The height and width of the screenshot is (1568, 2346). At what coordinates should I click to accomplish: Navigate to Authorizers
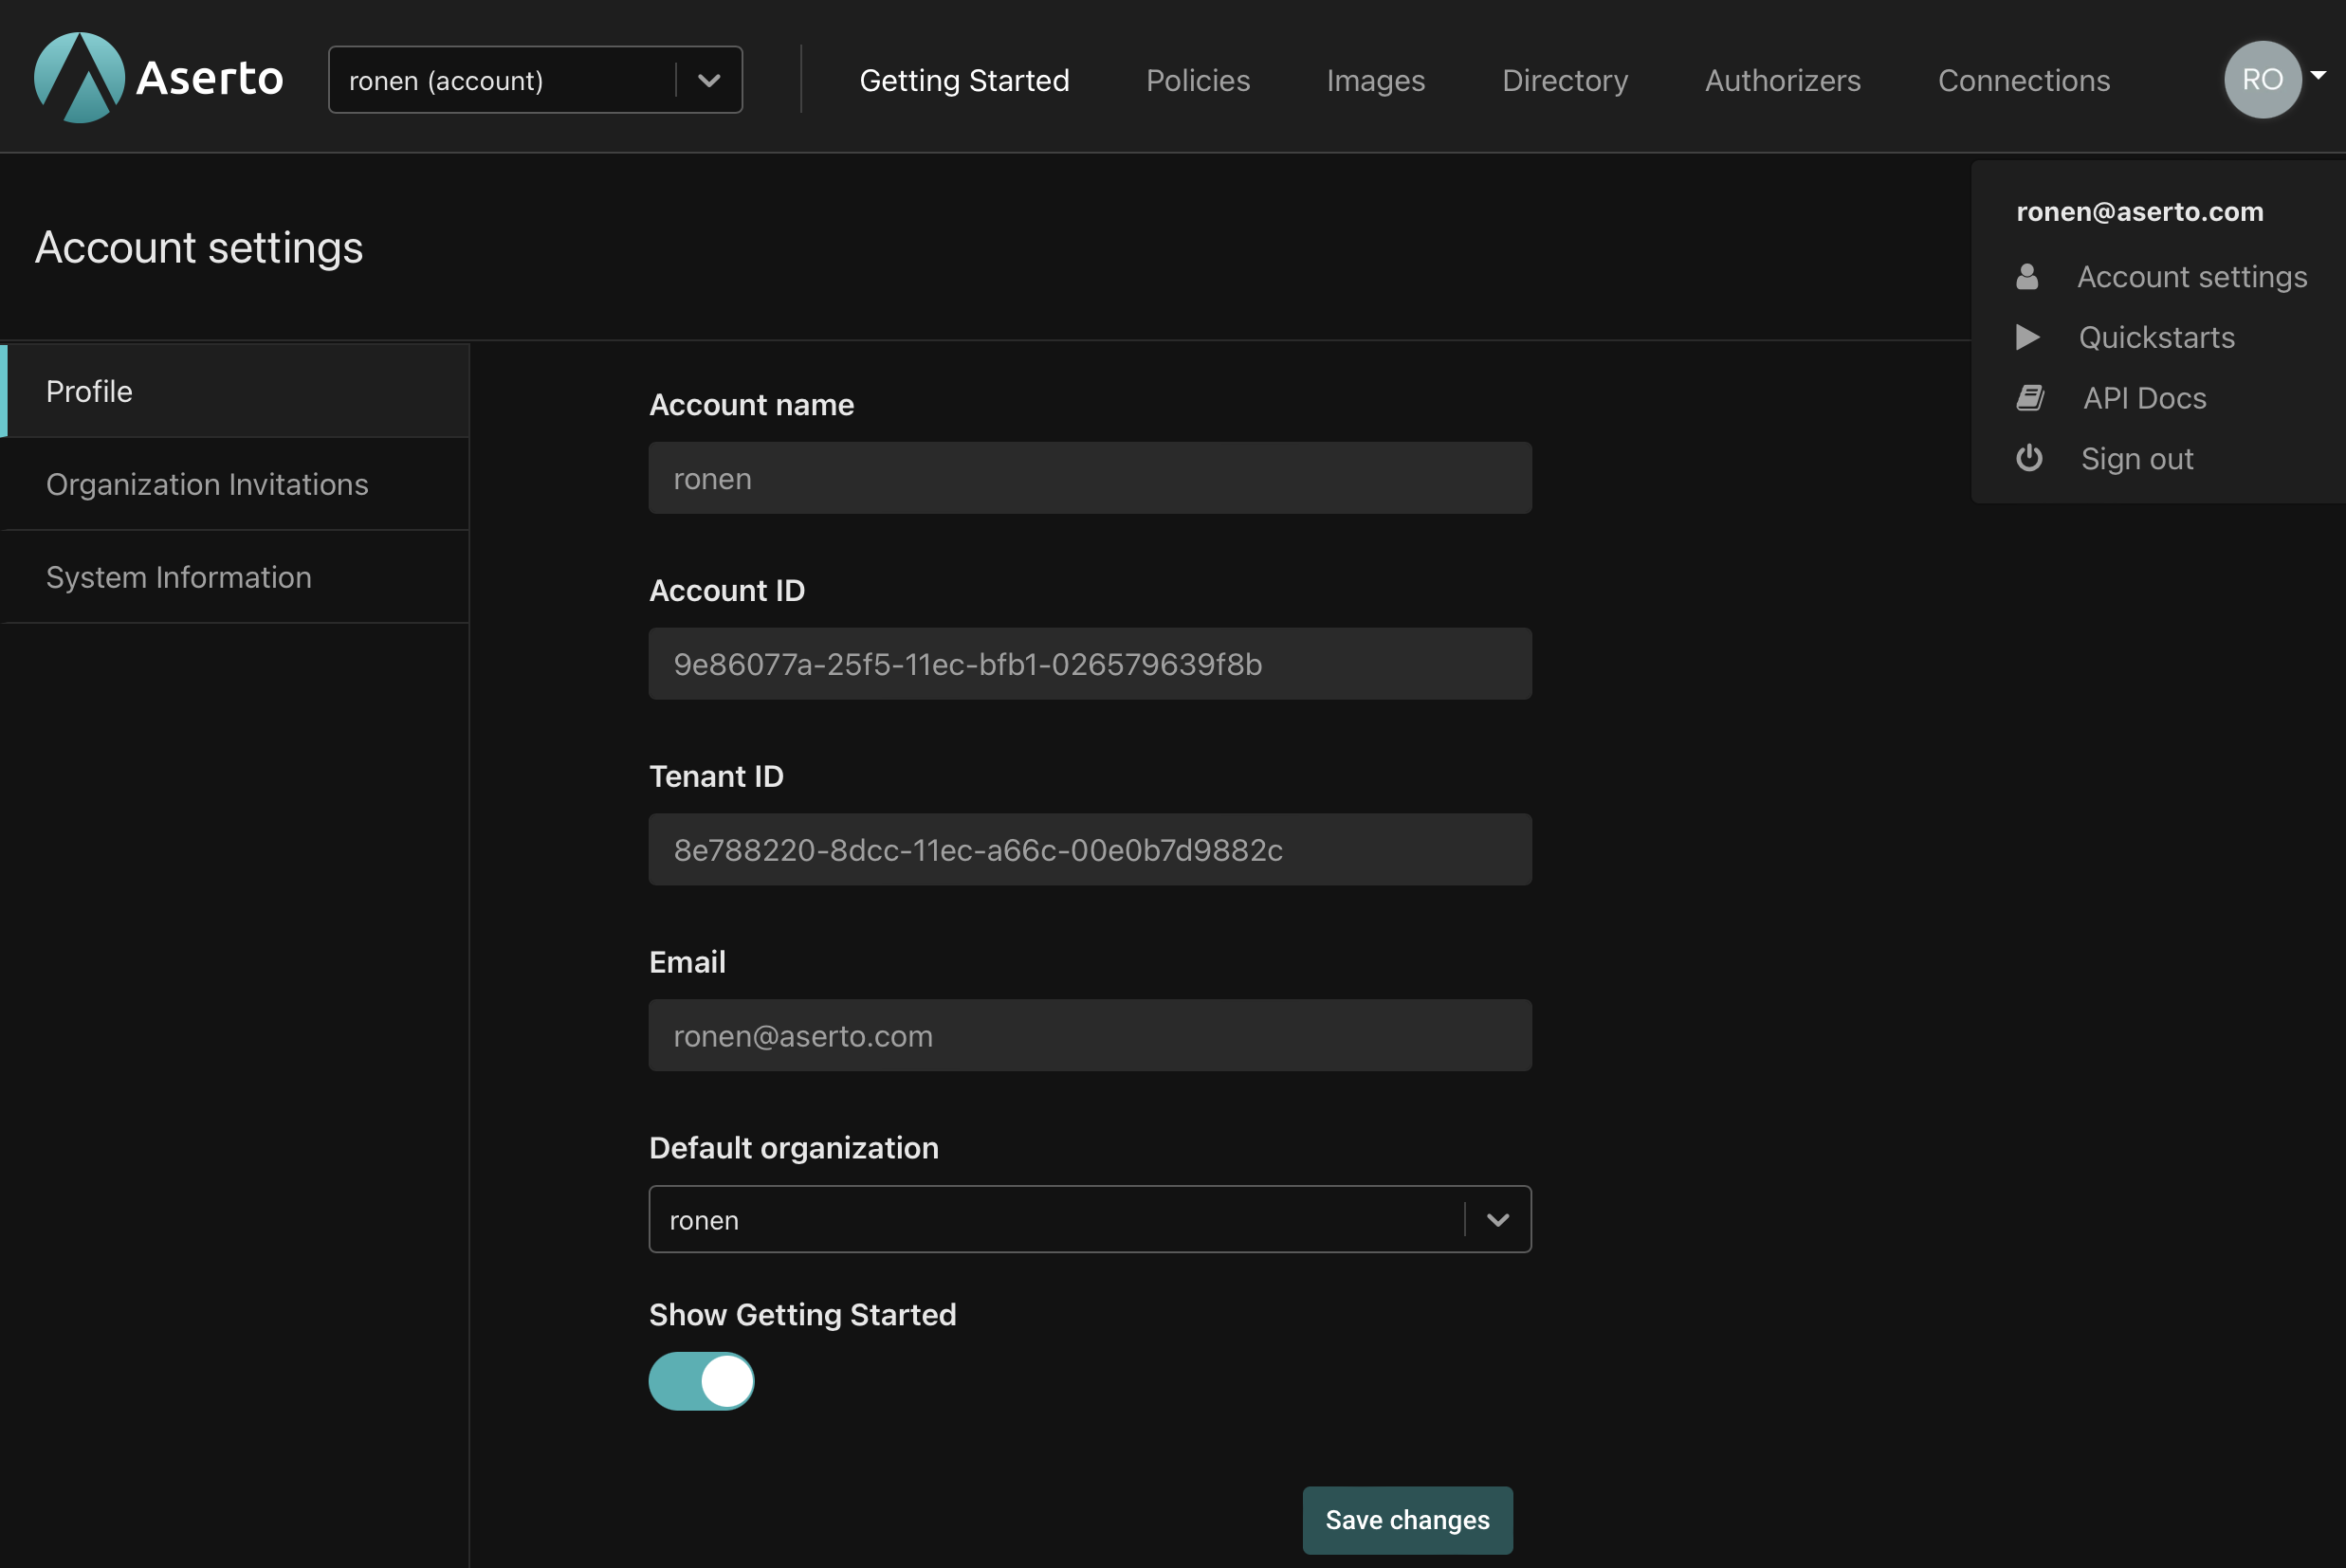pos(1782,80)
